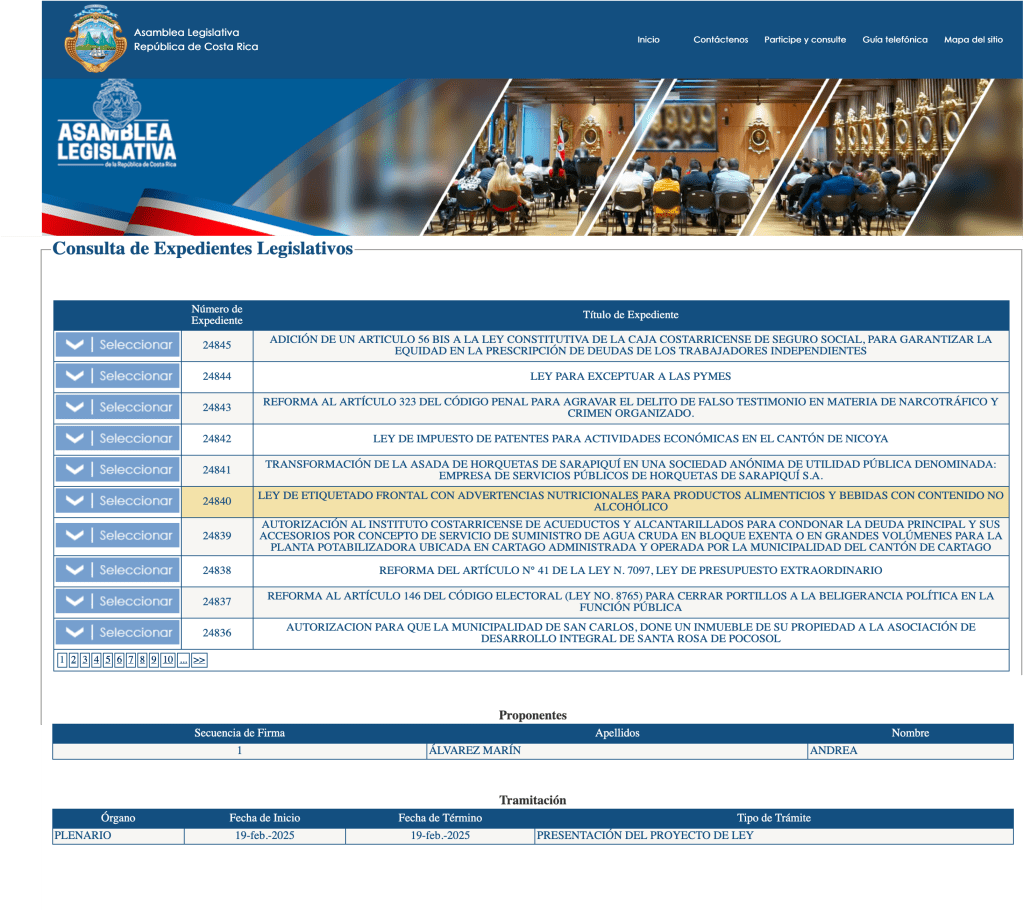Click the chevron icon for expediente 24843
The width and height of the screenshot is (1024, 910).
[x=74, y=407]
